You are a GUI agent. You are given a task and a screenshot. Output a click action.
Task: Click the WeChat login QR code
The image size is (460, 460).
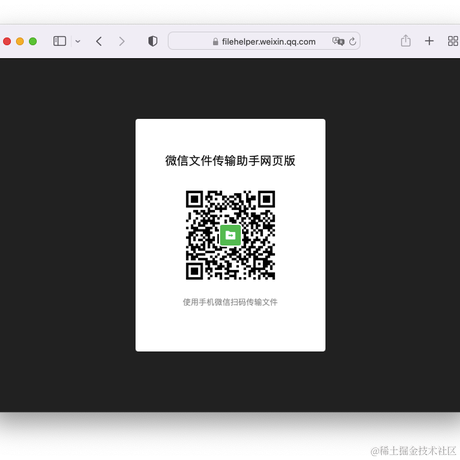230,235
